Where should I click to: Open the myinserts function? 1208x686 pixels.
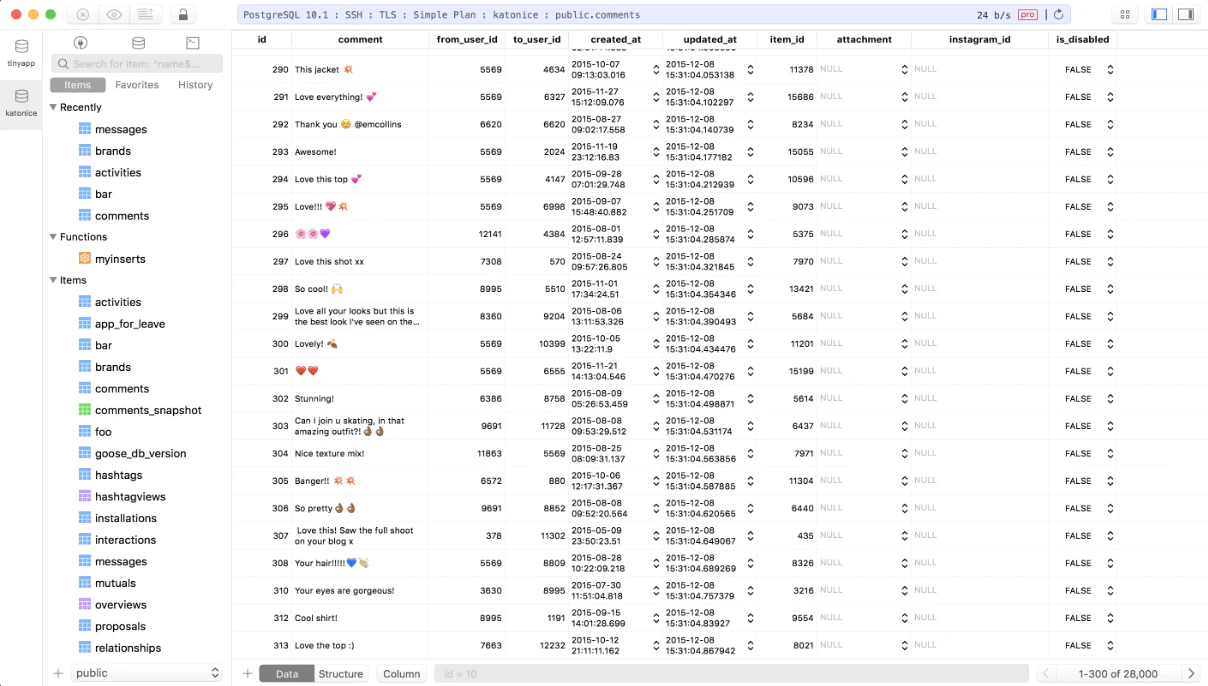(x=120, y=259)
